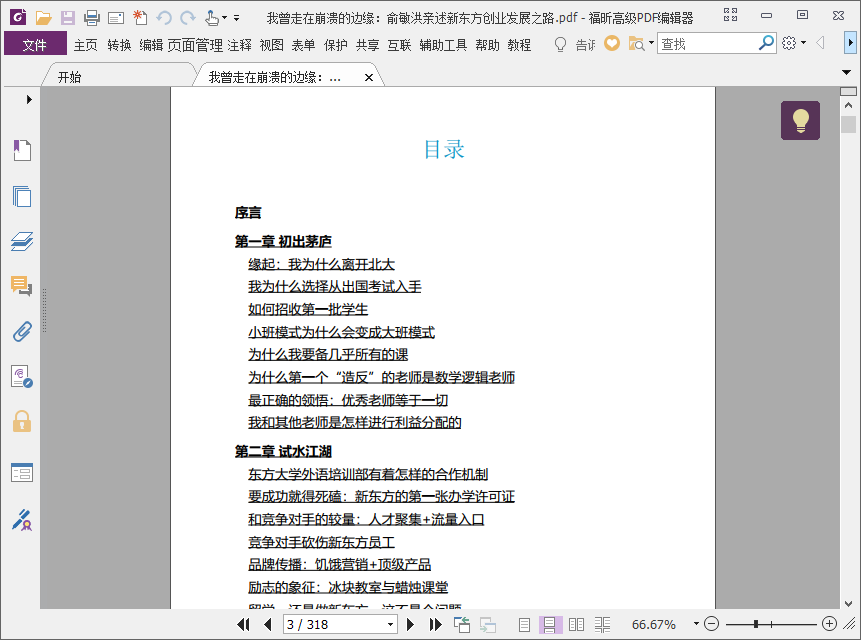Click the Print icon in quick access toolbar
This screenshot has width=861, height=640.
(92, 18)
